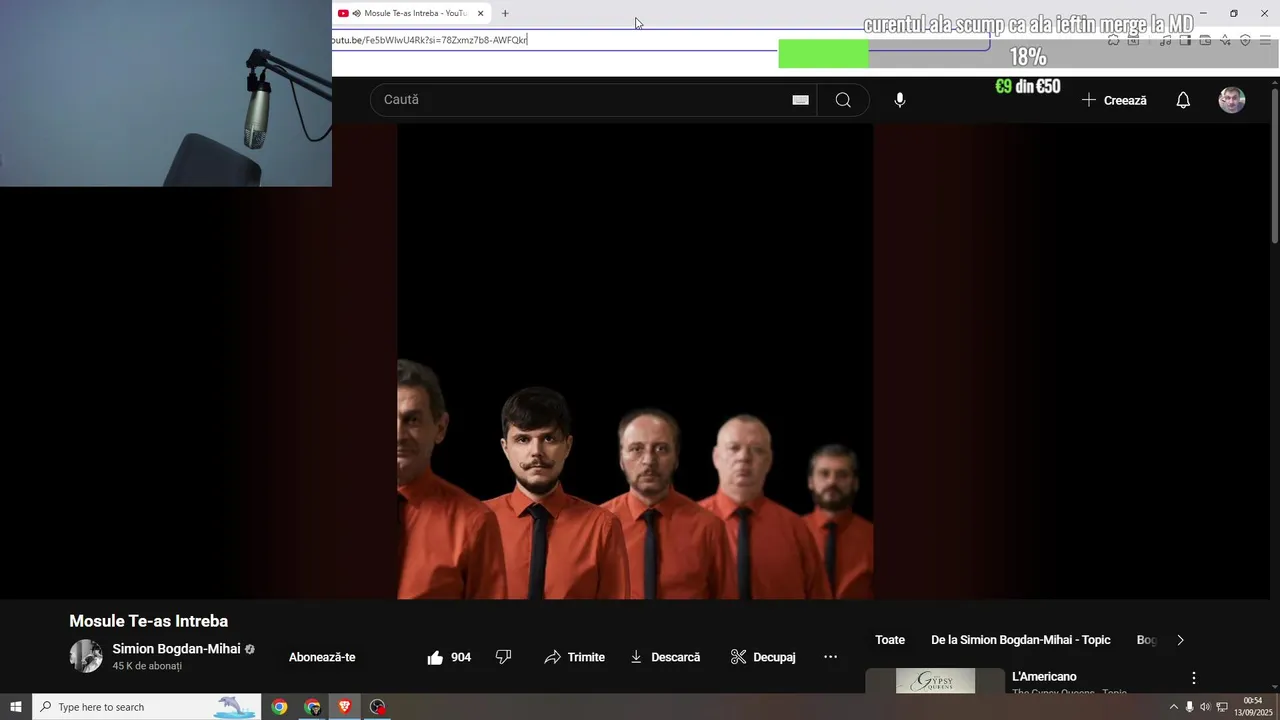Open Decupaj clip tool
This screenshot has width=1280, height=720.
(763, 657)
